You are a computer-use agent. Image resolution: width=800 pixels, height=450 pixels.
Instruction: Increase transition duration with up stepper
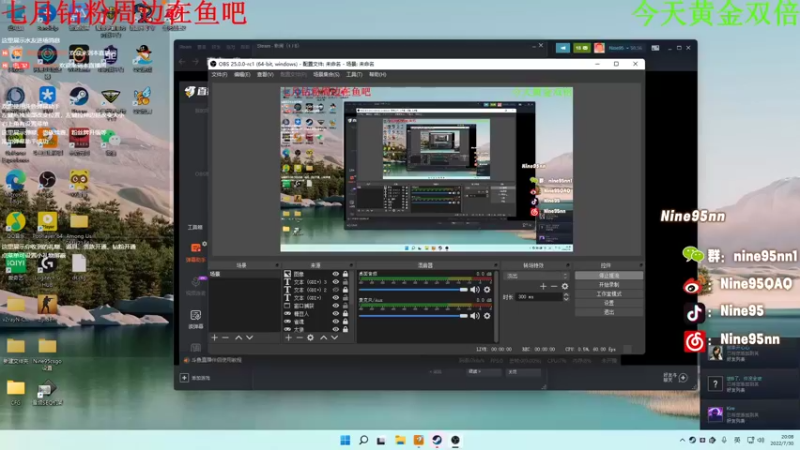(x=566, y=294)
